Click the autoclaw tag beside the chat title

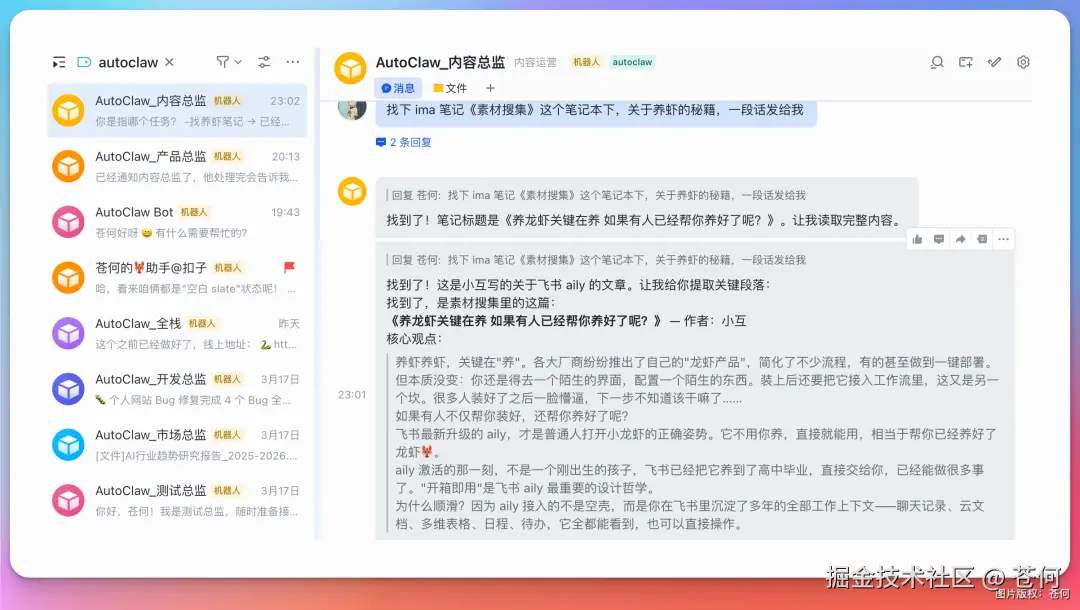point(632,61)
